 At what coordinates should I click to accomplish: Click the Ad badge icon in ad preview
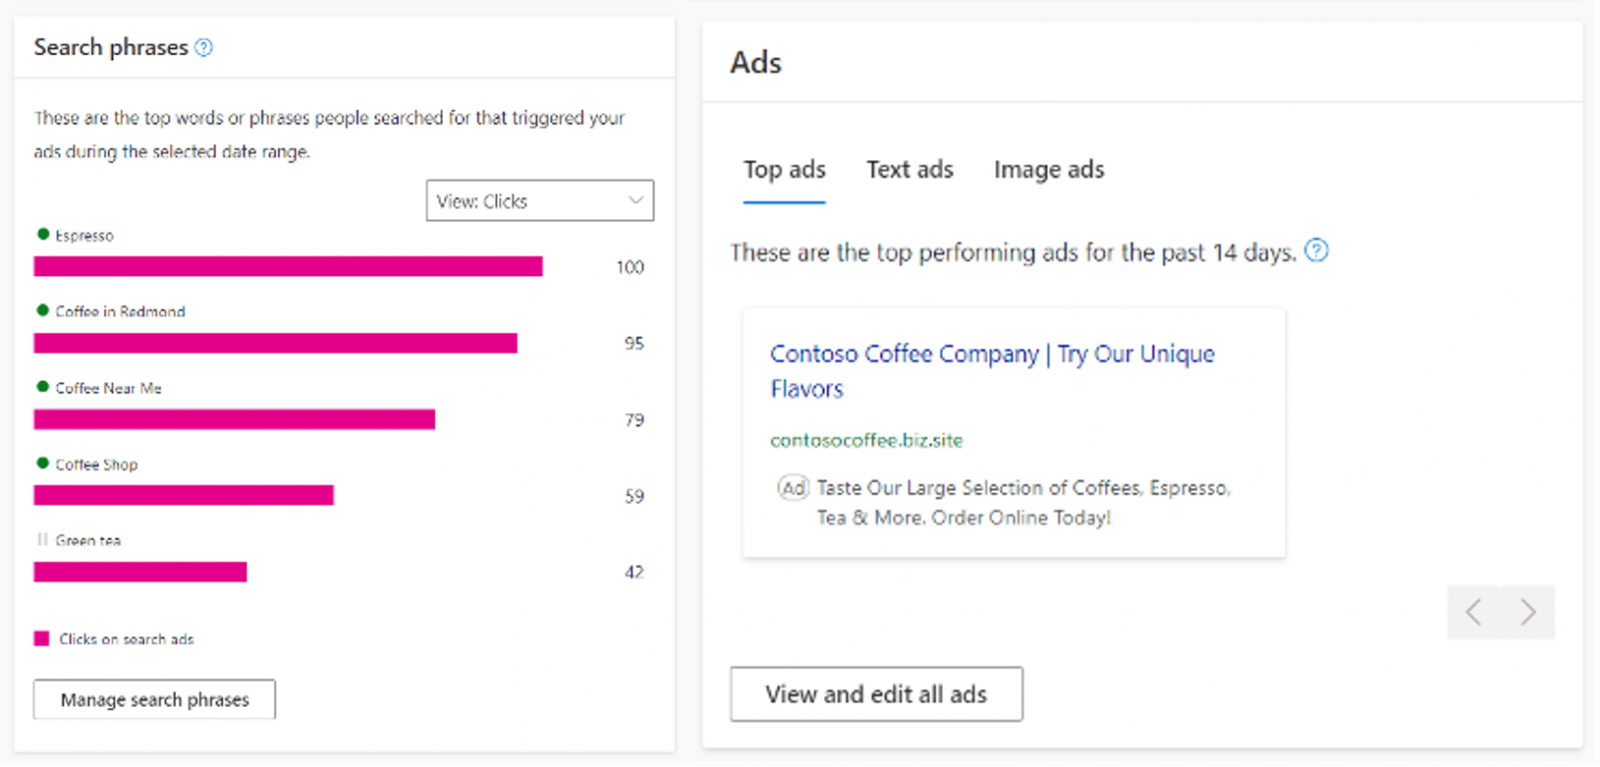point(793,488)
